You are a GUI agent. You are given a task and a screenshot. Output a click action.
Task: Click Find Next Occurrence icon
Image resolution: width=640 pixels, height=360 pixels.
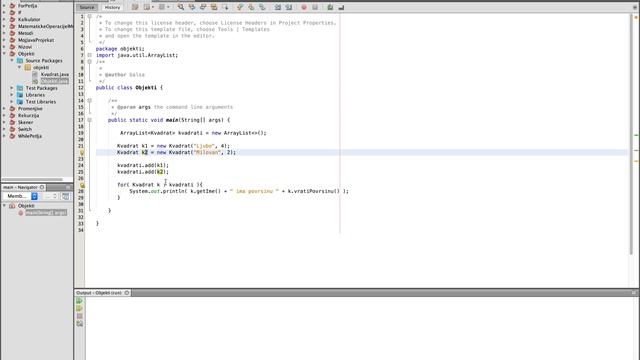click(203, 7)
